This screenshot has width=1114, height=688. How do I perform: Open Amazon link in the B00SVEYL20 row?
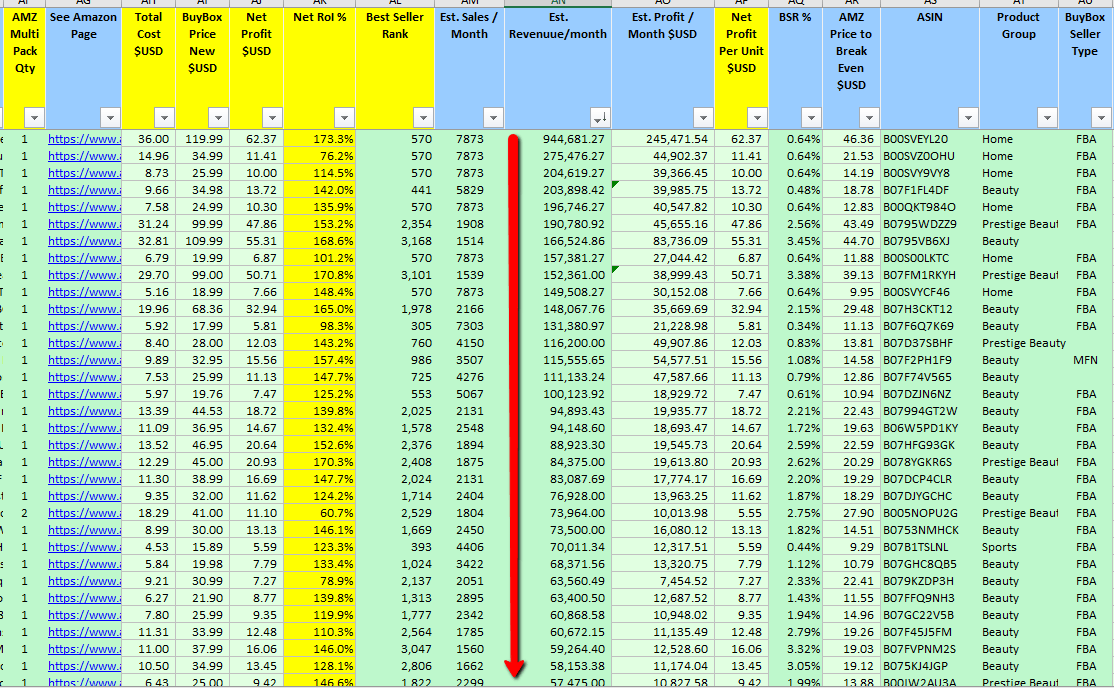click(84, 139)
